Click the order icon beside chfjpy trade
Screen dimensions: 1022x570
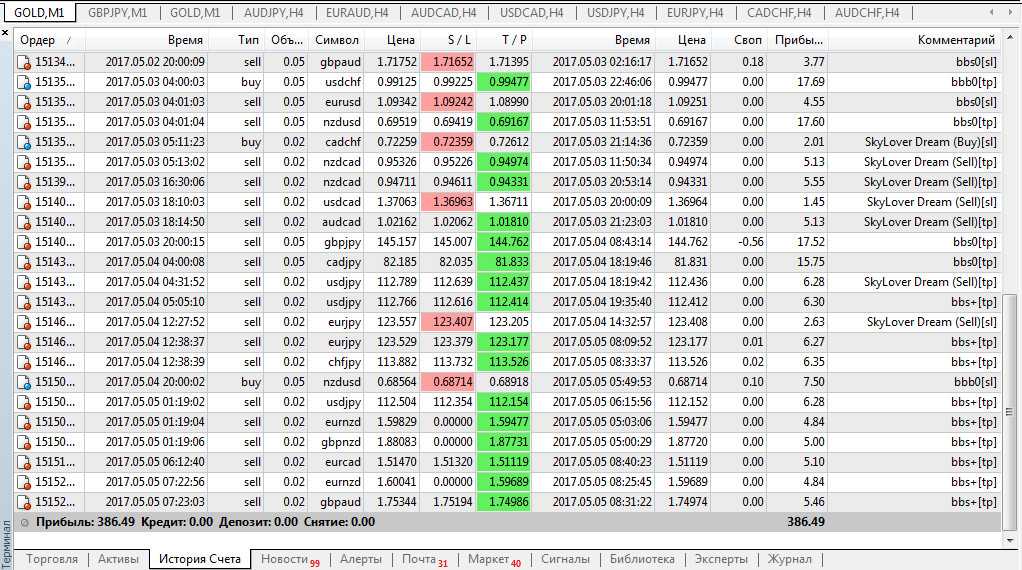[x=24, y=362]
